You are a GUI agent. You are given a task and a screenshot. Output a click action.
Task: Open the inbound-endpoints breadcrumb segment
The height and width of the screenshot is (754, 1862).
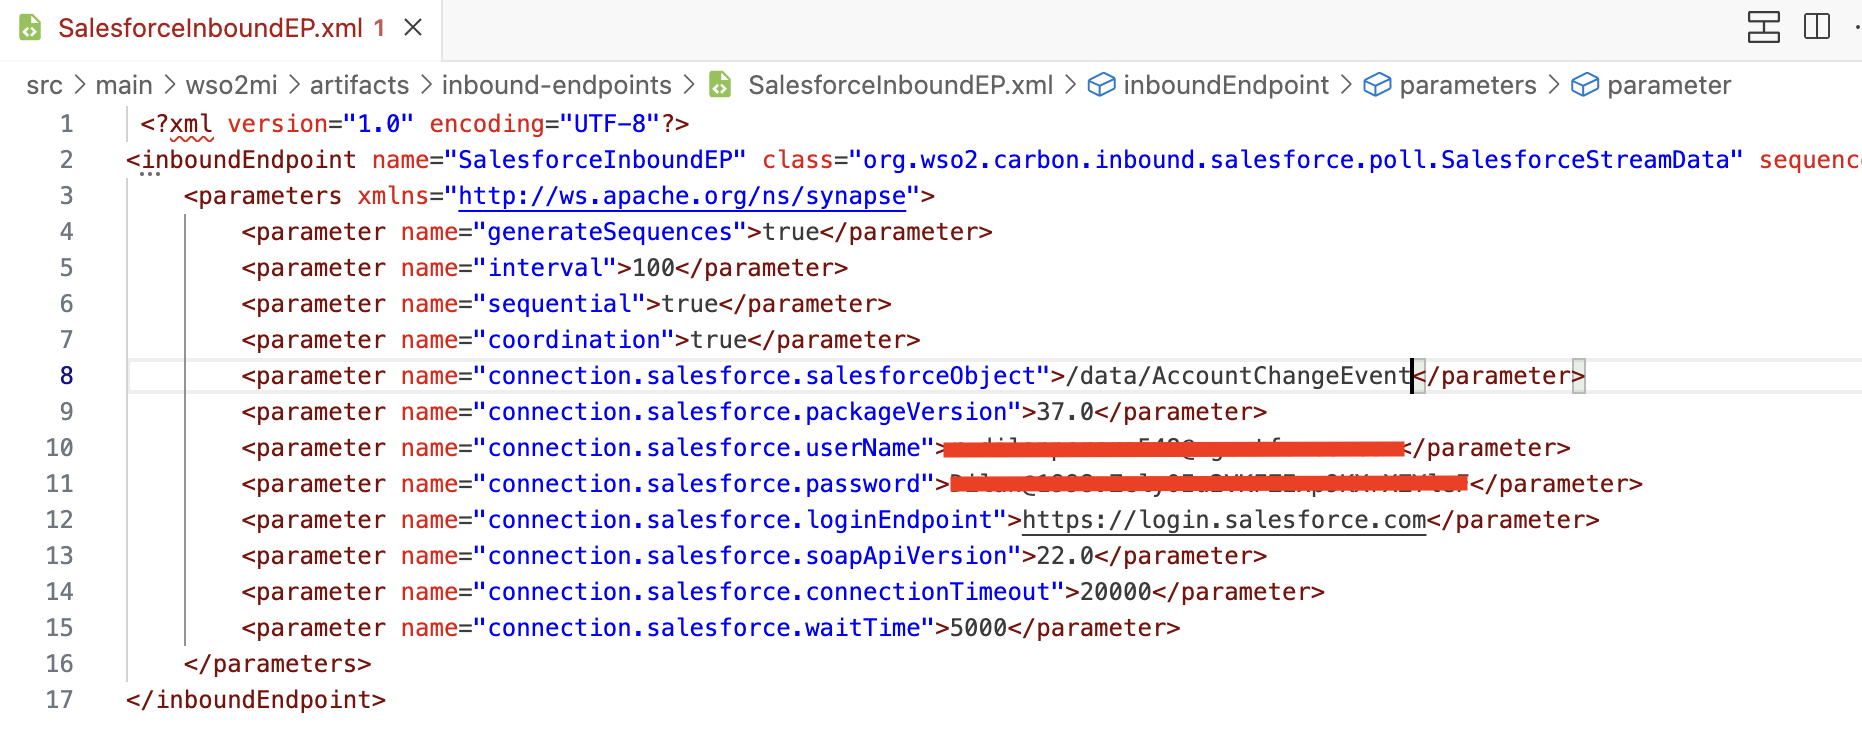[557, 85]
